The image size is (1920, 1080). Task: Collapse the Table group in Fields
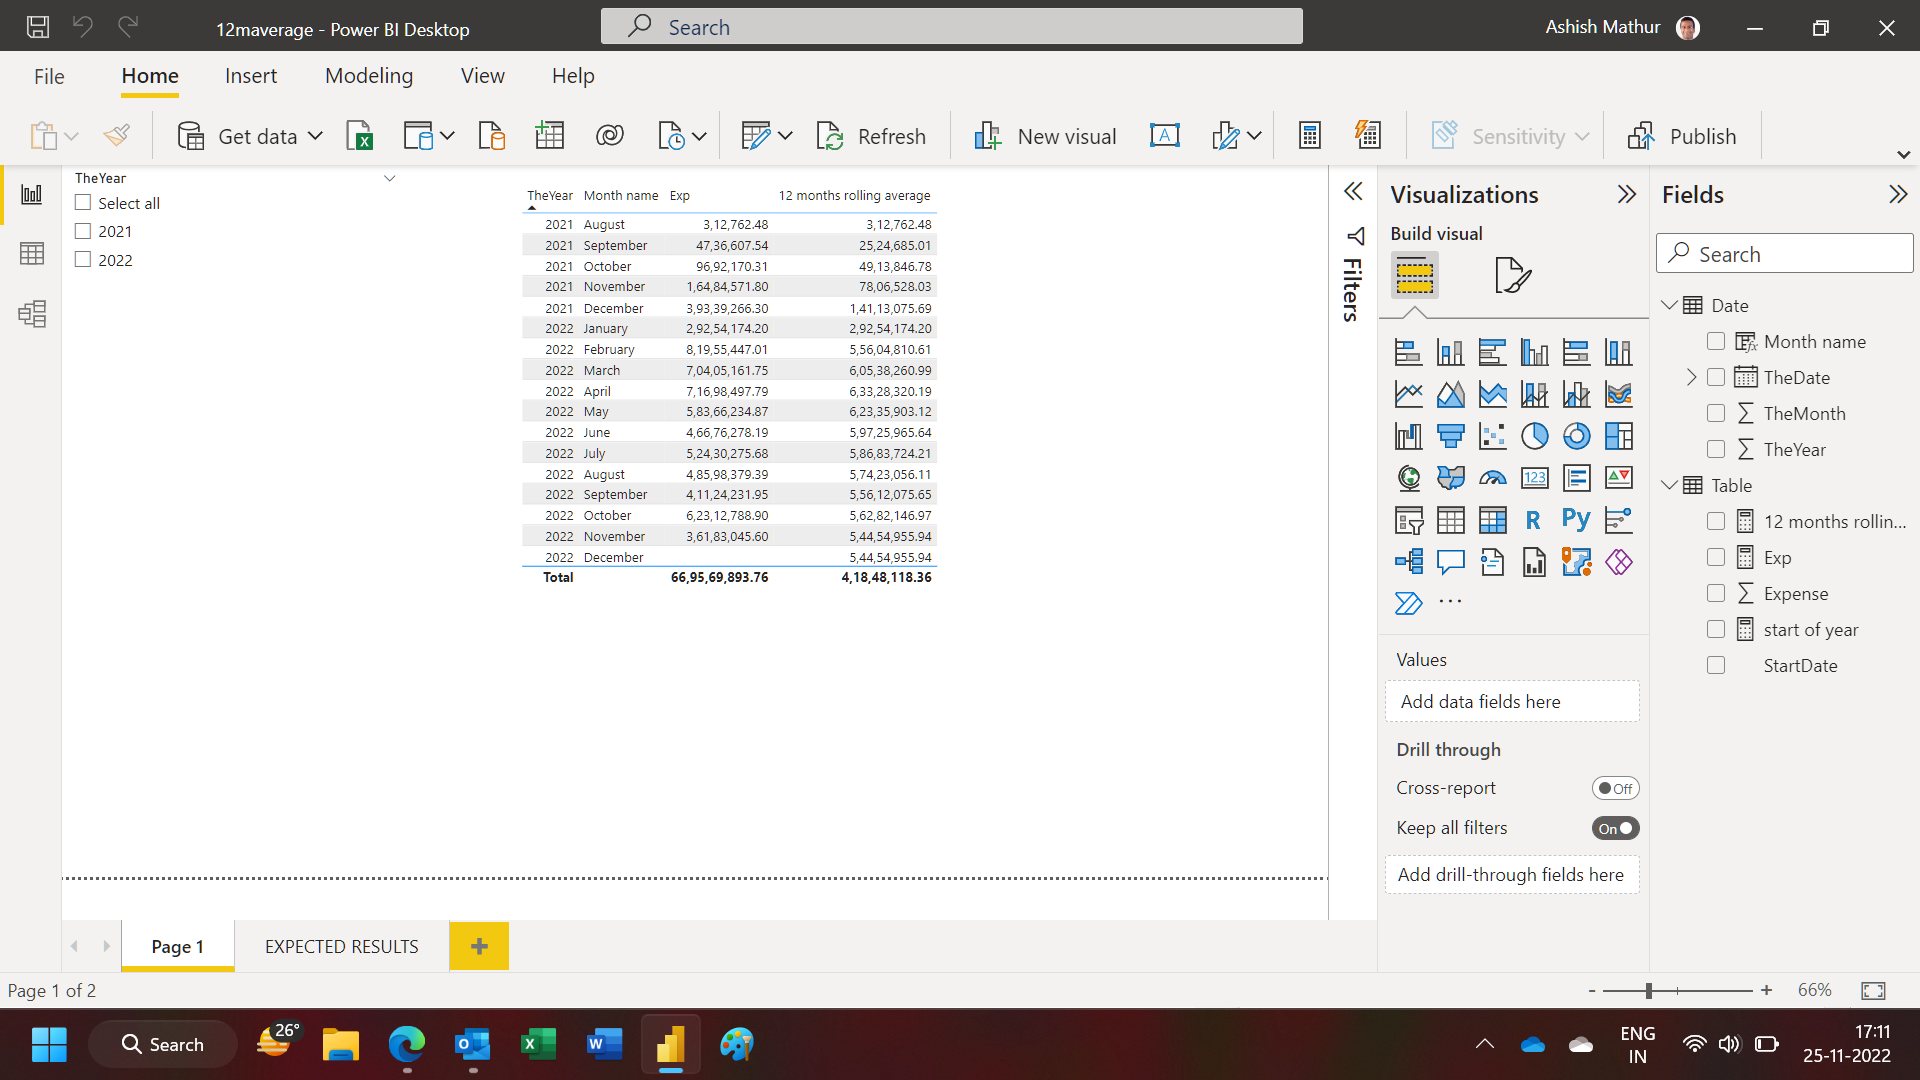click(1669, 485)
